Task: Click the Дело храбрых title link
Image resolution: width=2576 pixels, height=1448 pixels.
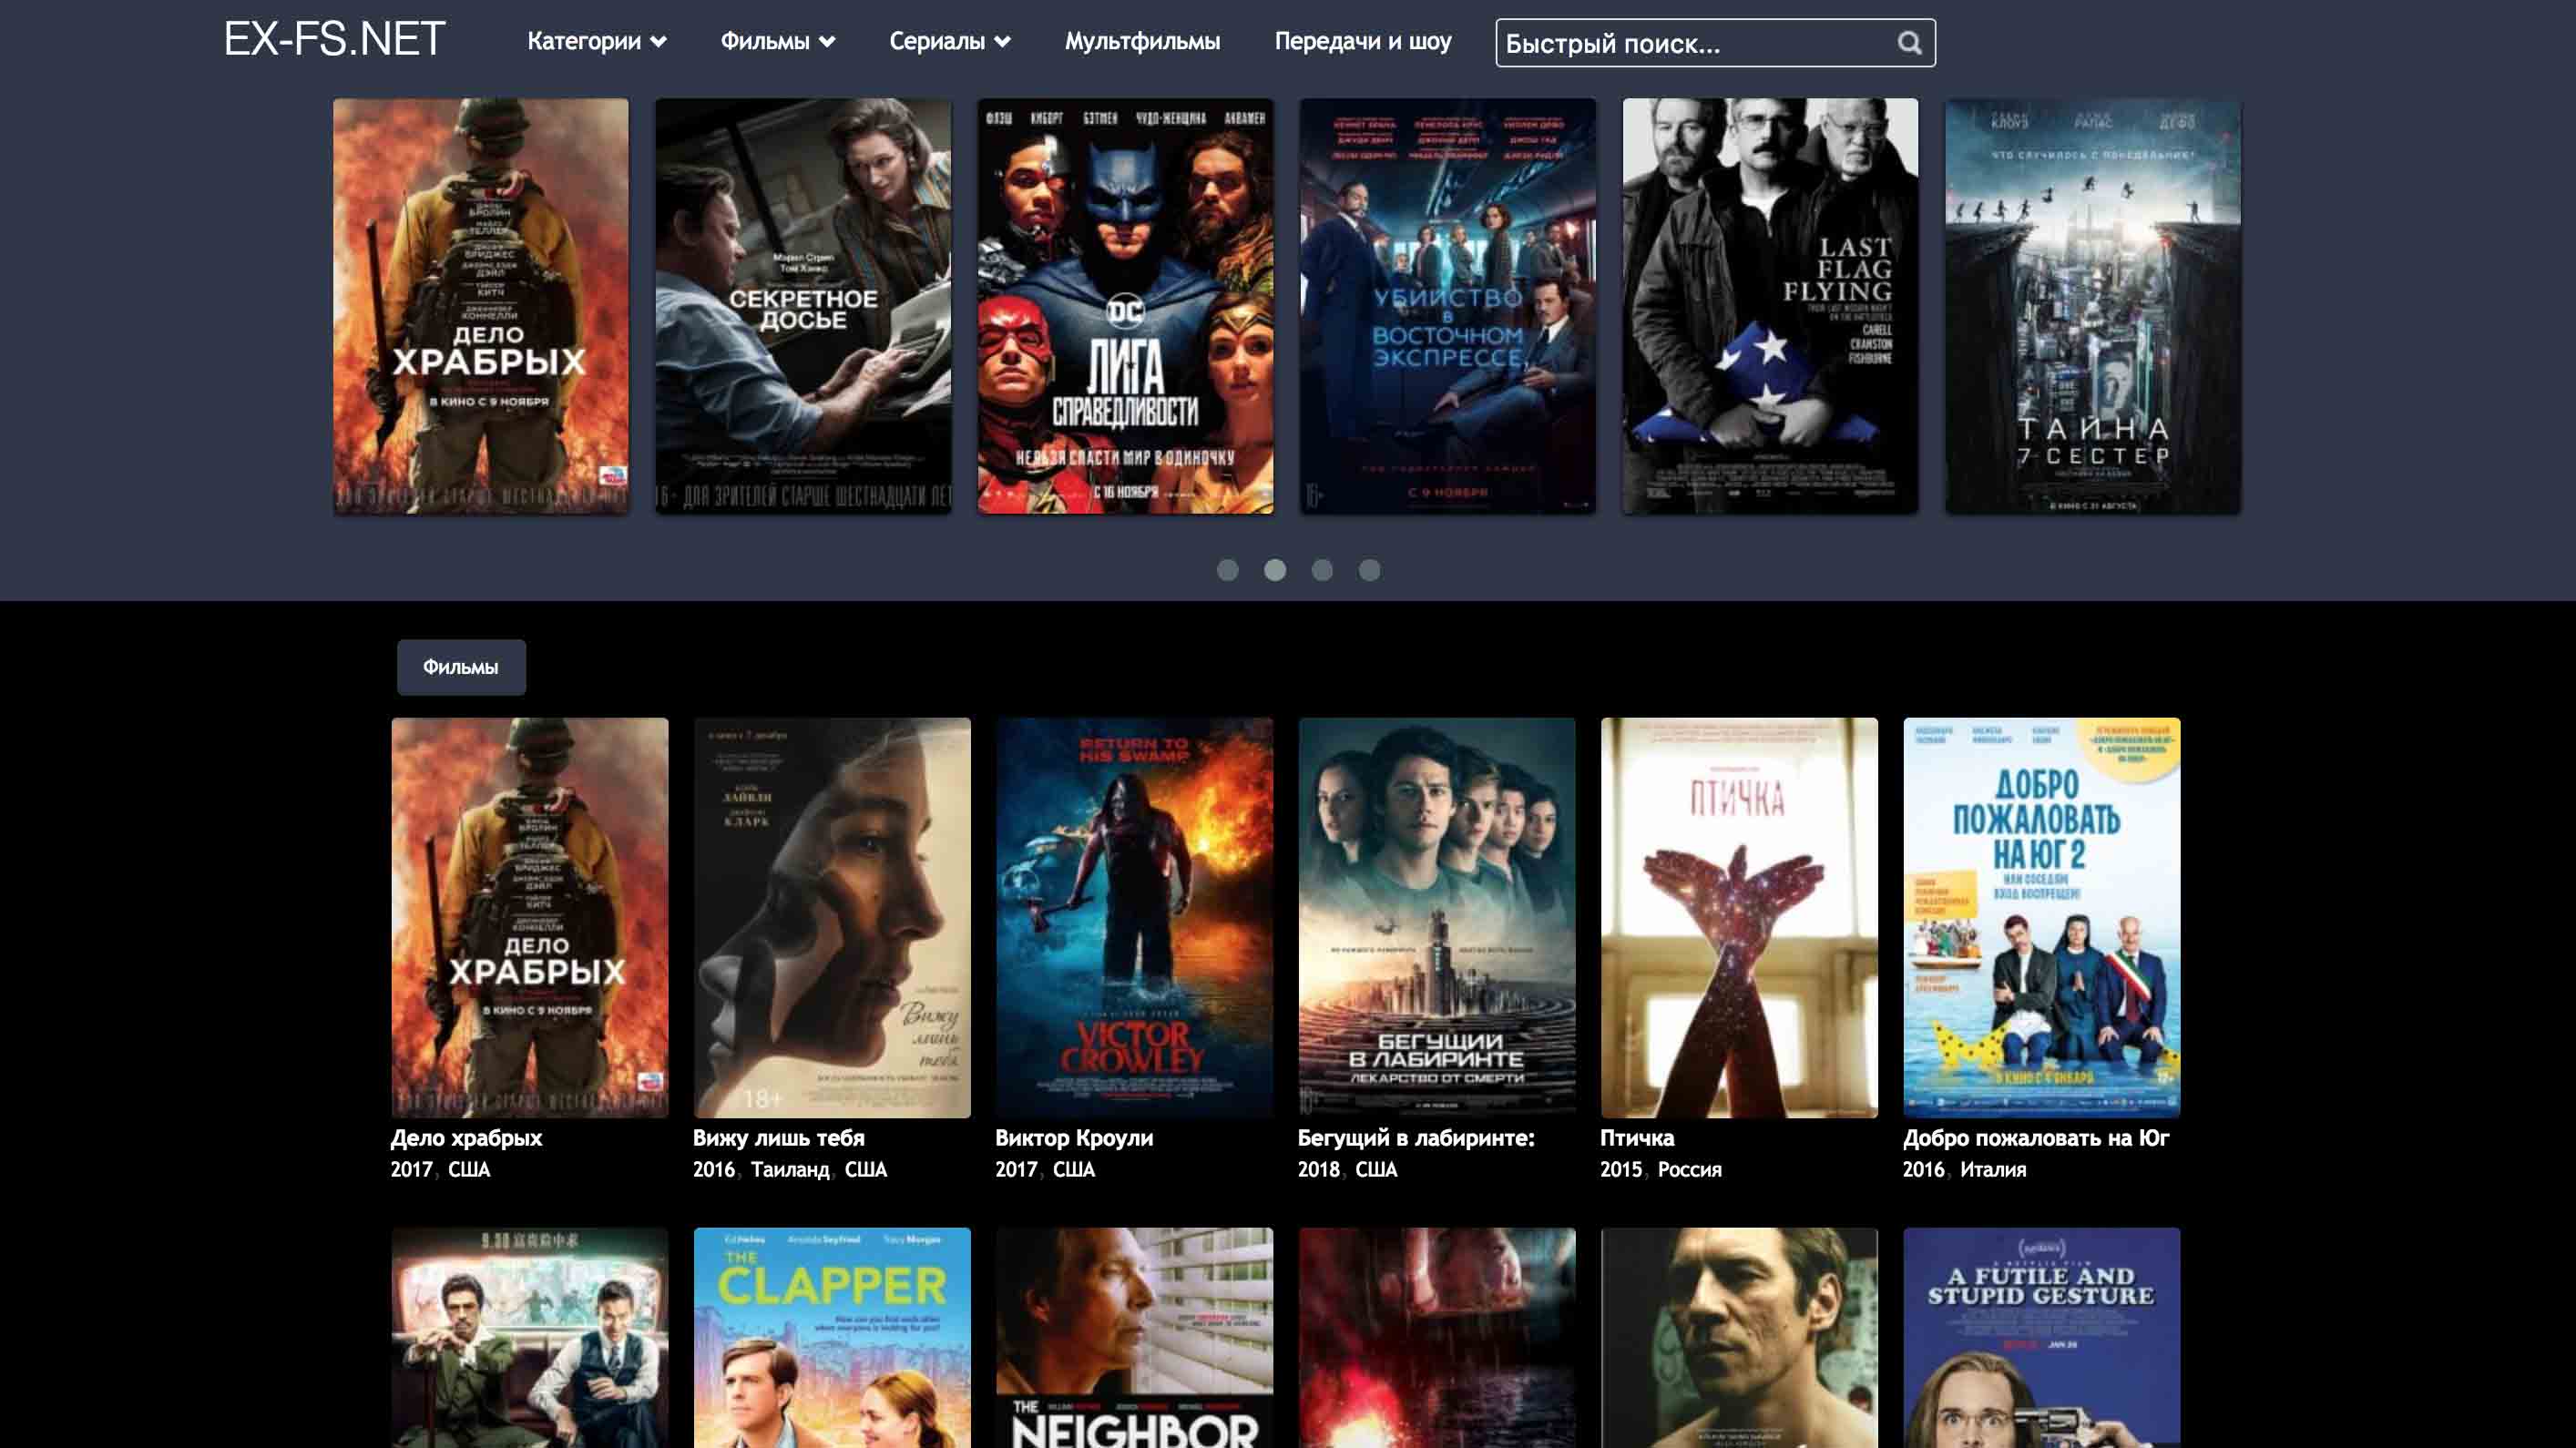Action: 466,1138
